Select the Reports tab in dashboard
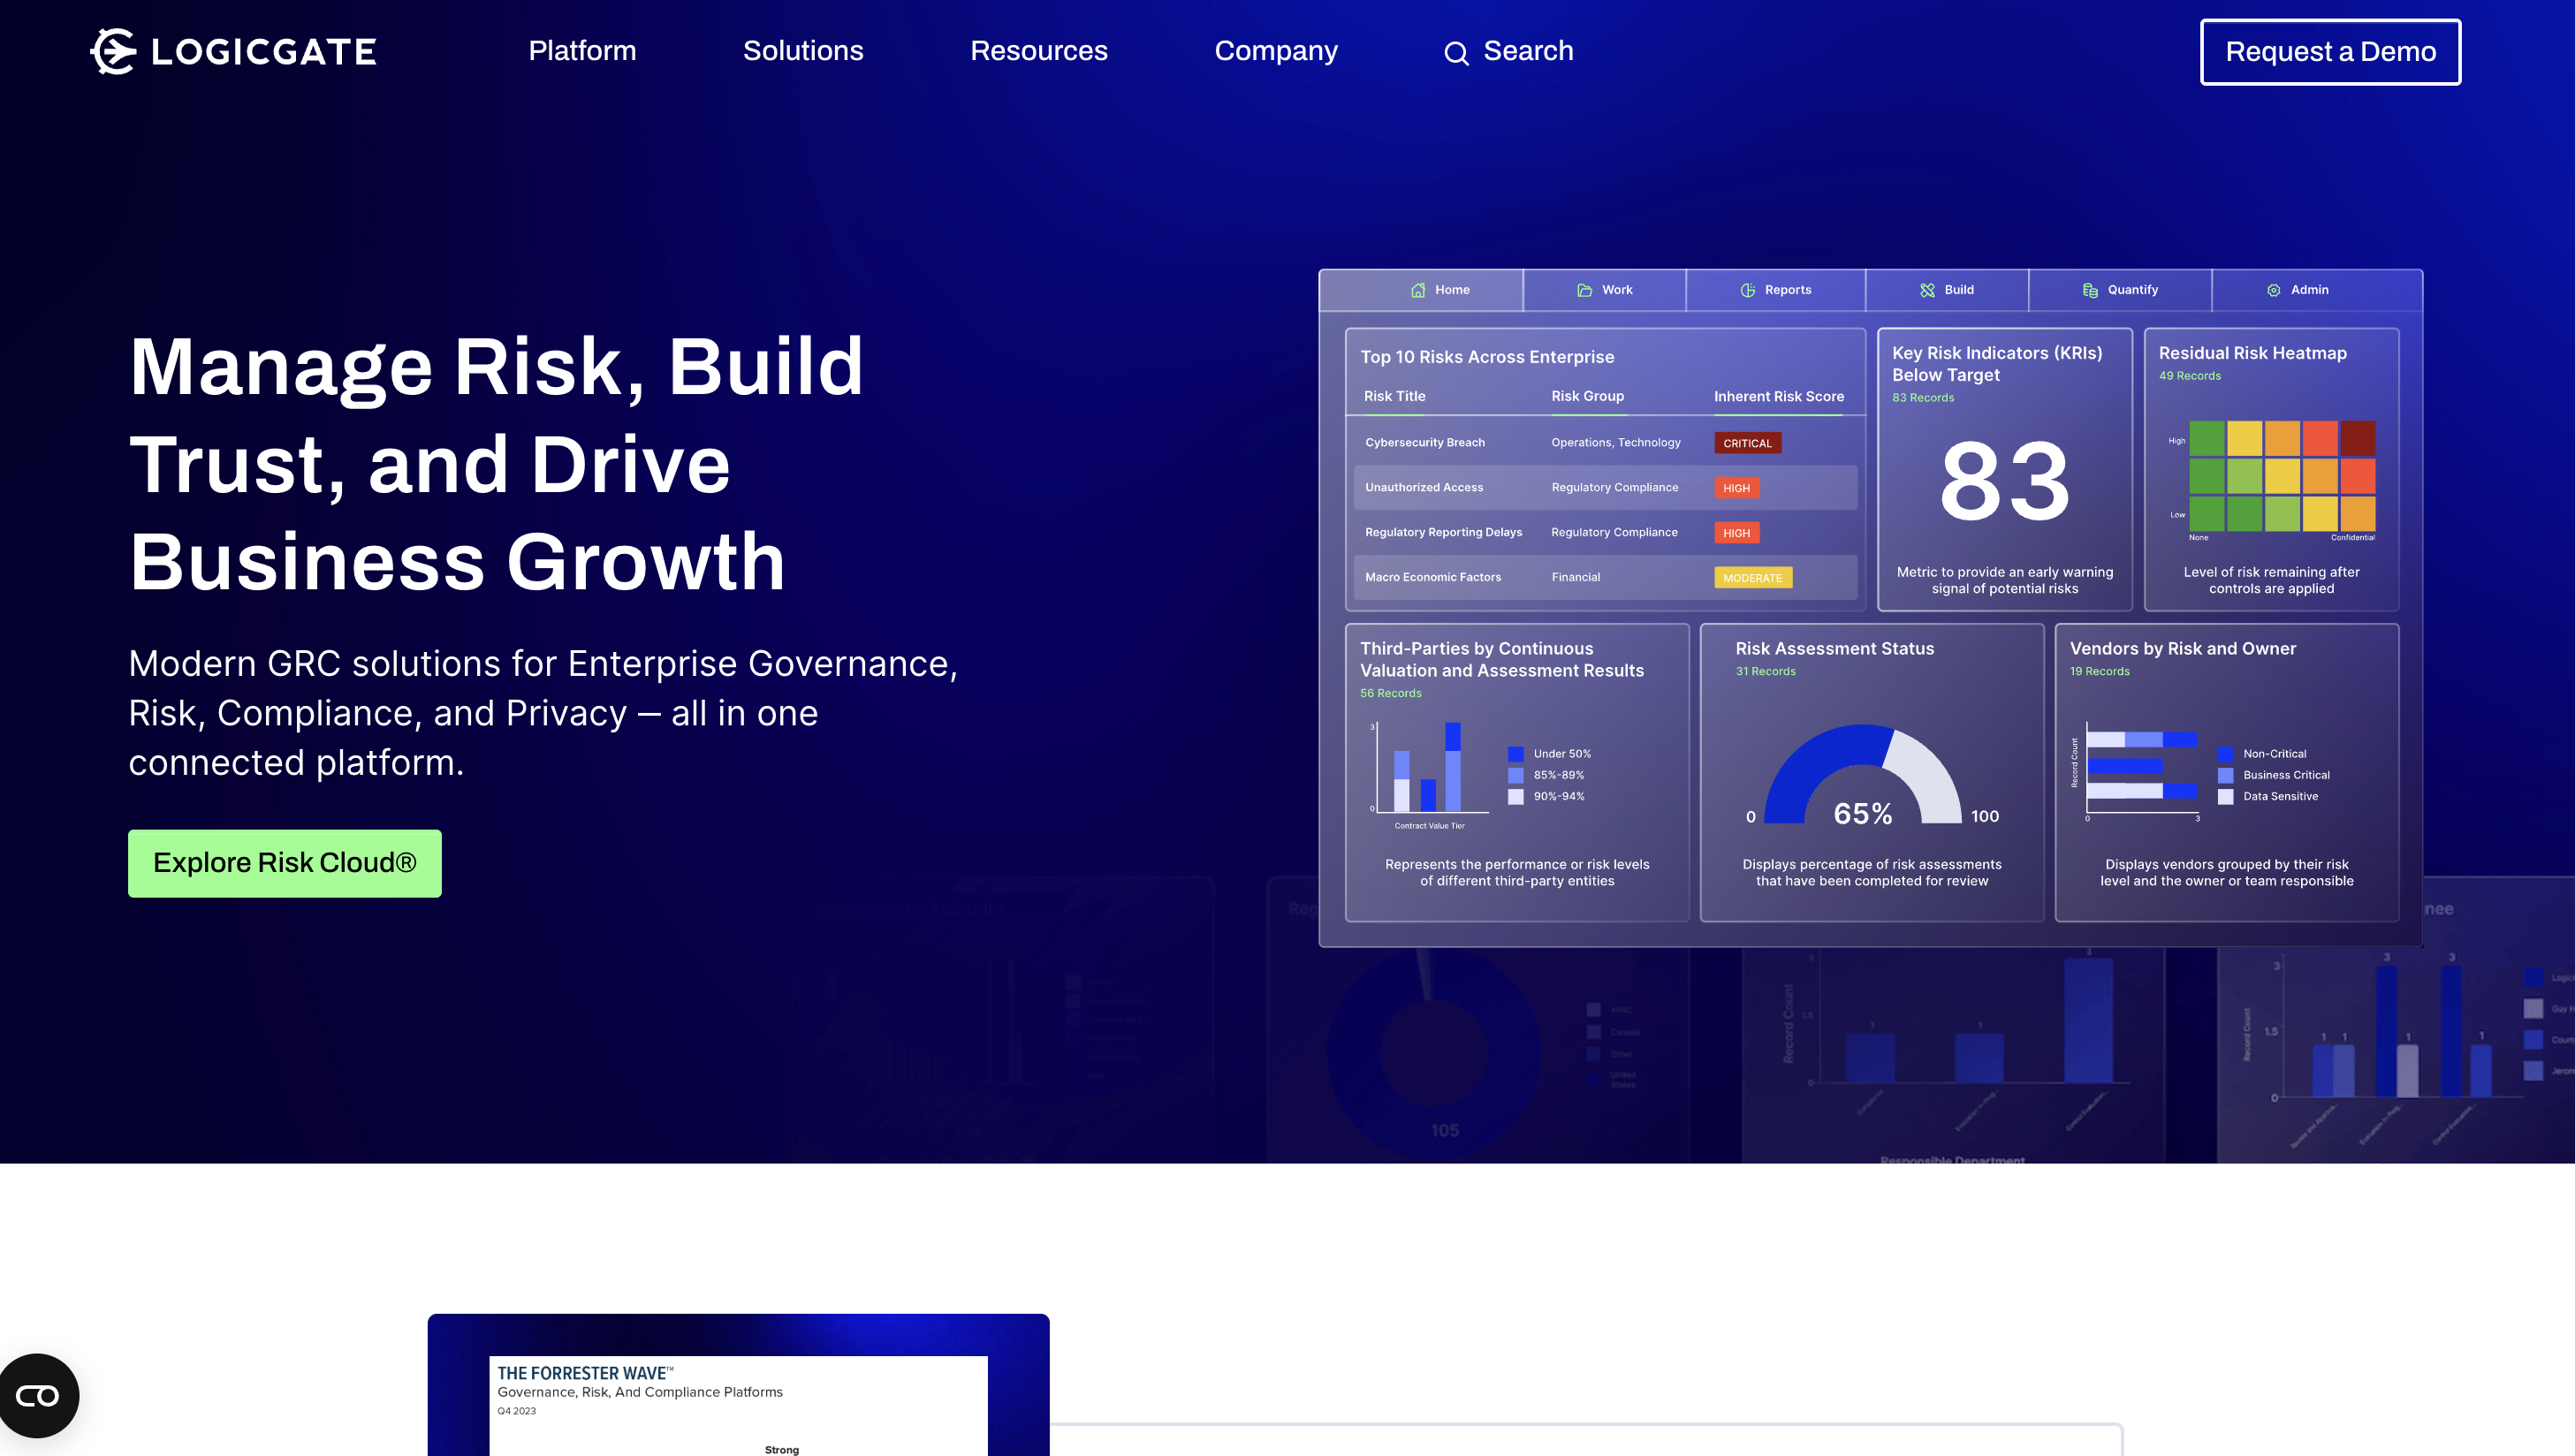The height and width of the screenshot is (1456, 2575). (1775, 290)
